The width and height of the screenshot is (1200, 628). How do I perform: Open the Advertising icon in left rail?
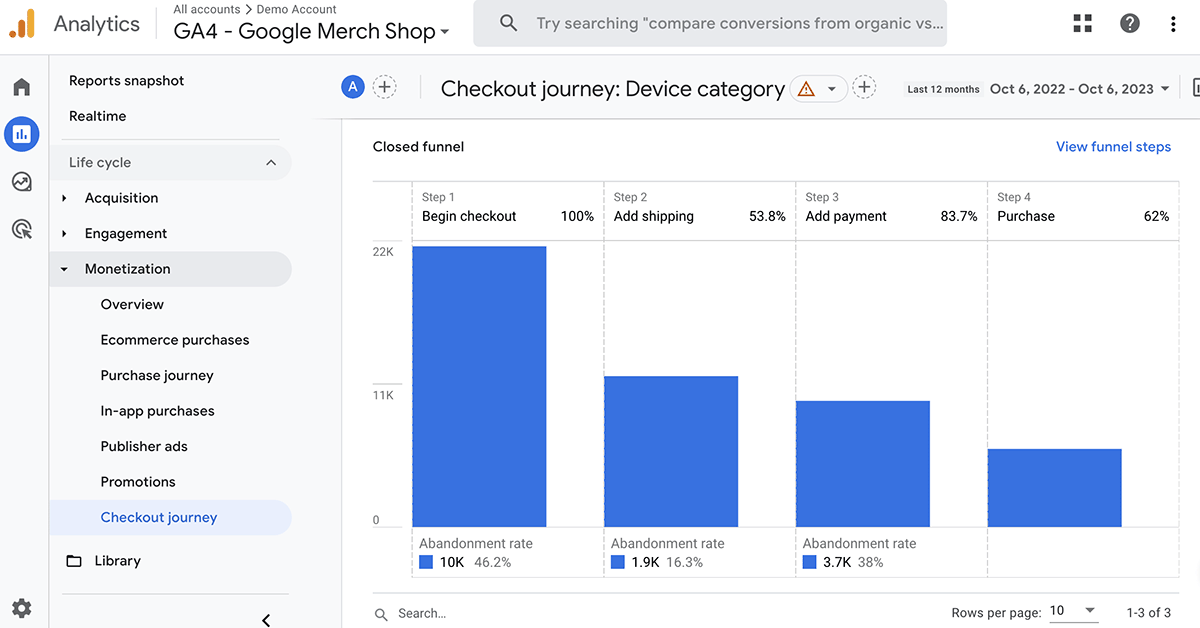click(22, 229)
